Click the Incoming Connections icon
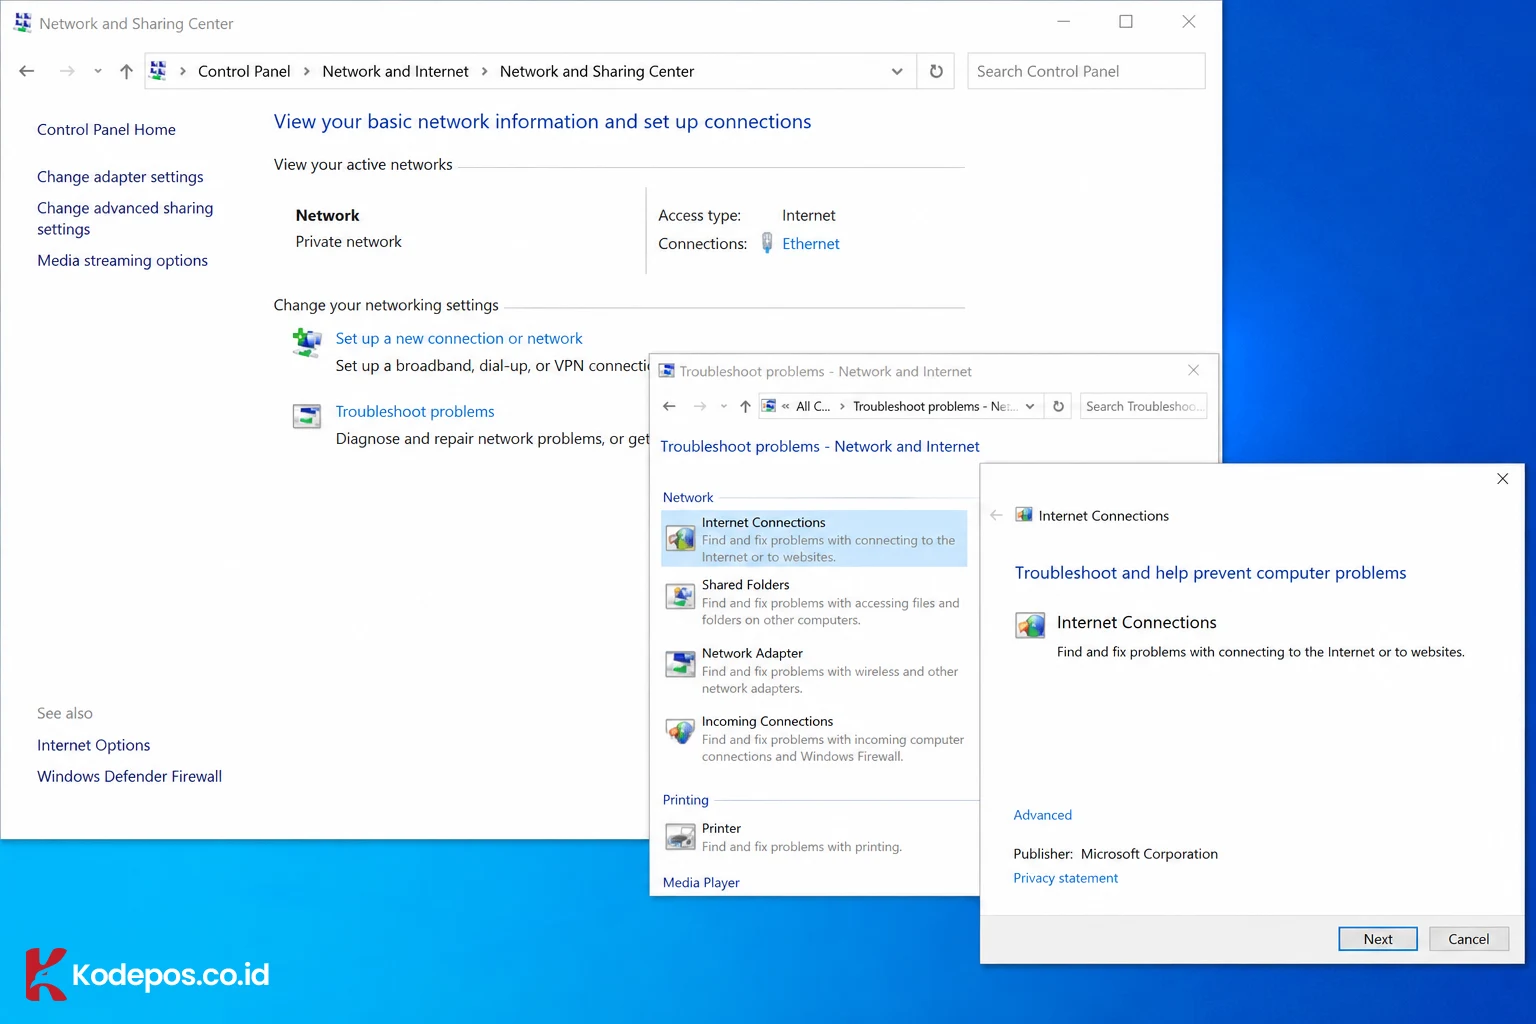1536x1024 pixels. pos(681,731)
